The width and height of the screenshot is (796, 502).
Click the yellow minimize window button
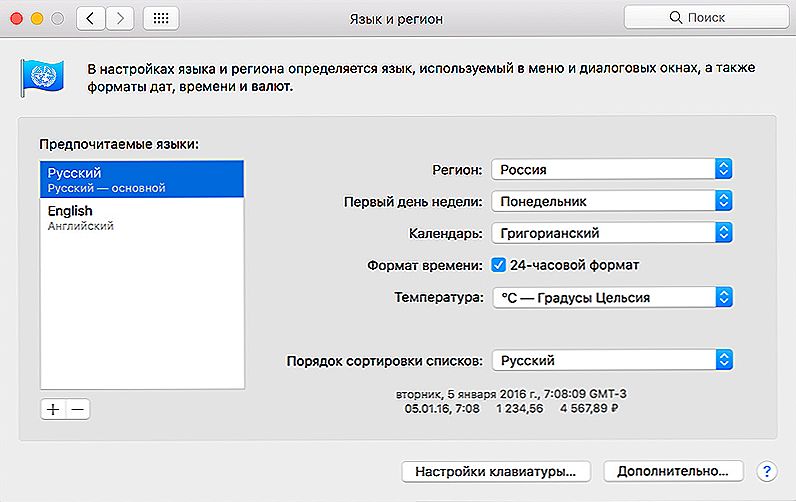[x=37, y=19]
